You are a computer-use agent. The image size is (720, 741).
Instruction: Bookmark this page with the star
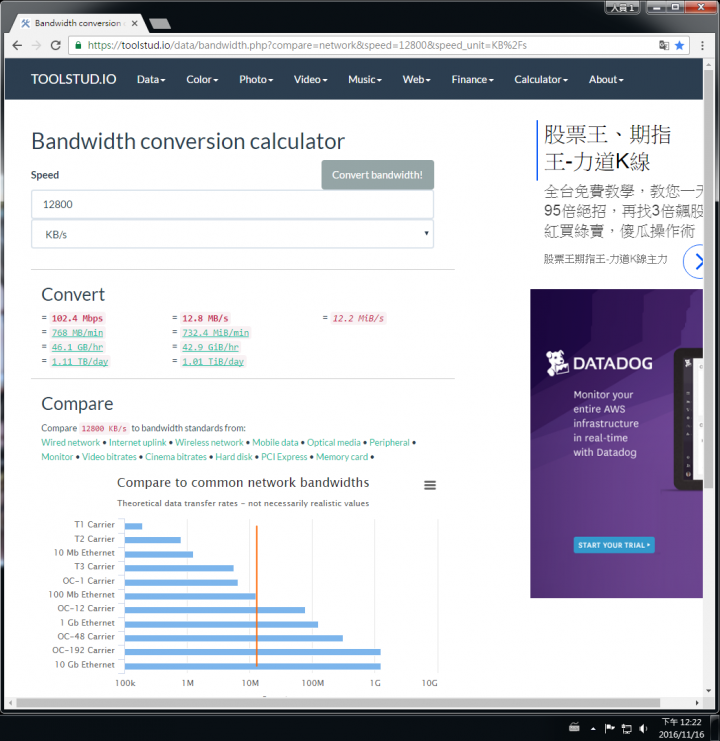(679, 45)
